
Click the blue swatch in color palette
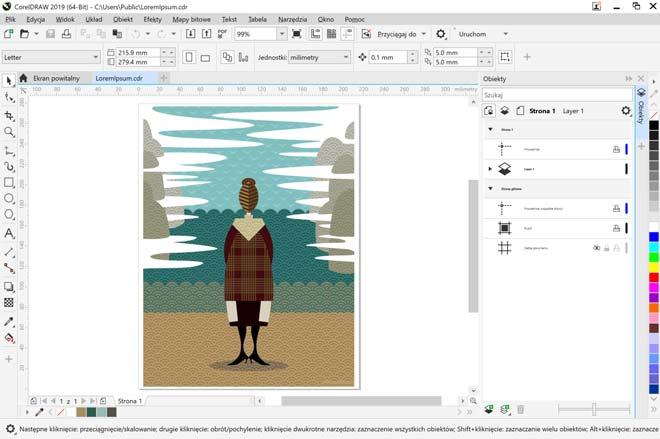(x=654, y=237)
